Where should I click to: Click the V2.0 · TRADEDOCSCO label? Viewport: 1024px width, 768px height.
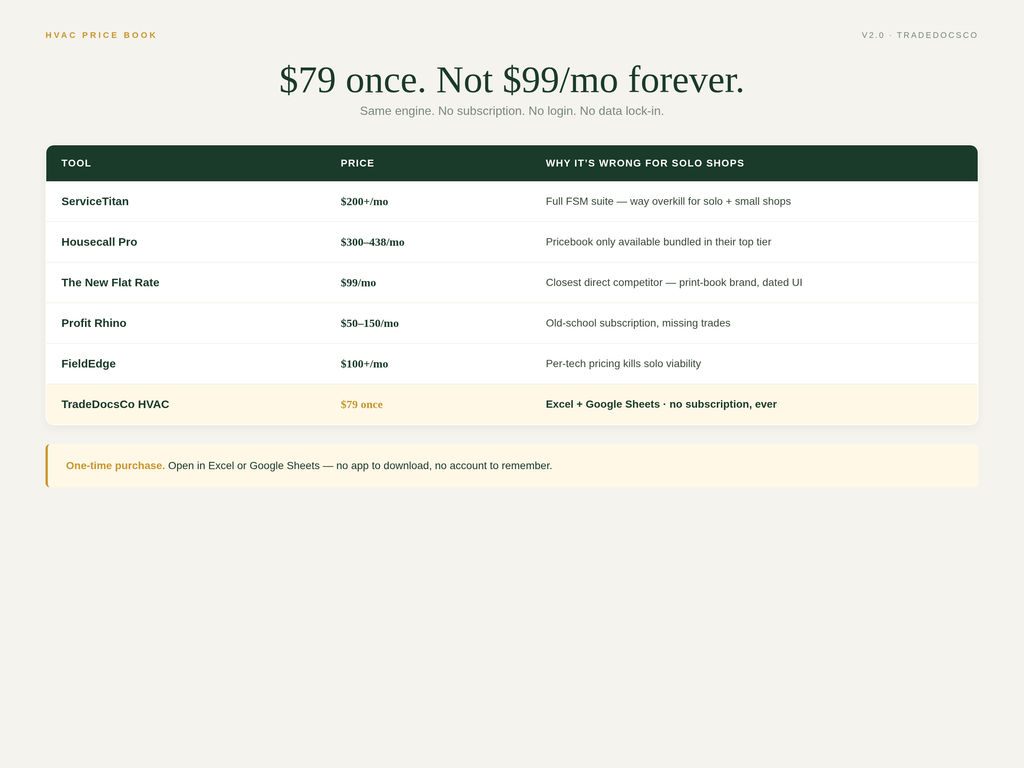[920, 35]
